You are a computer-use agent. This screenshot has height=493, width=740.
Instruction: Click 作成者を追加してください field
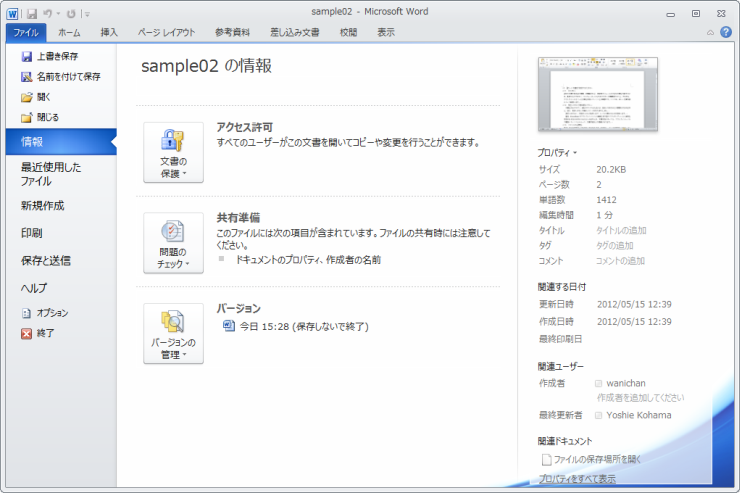coord(640,398)
